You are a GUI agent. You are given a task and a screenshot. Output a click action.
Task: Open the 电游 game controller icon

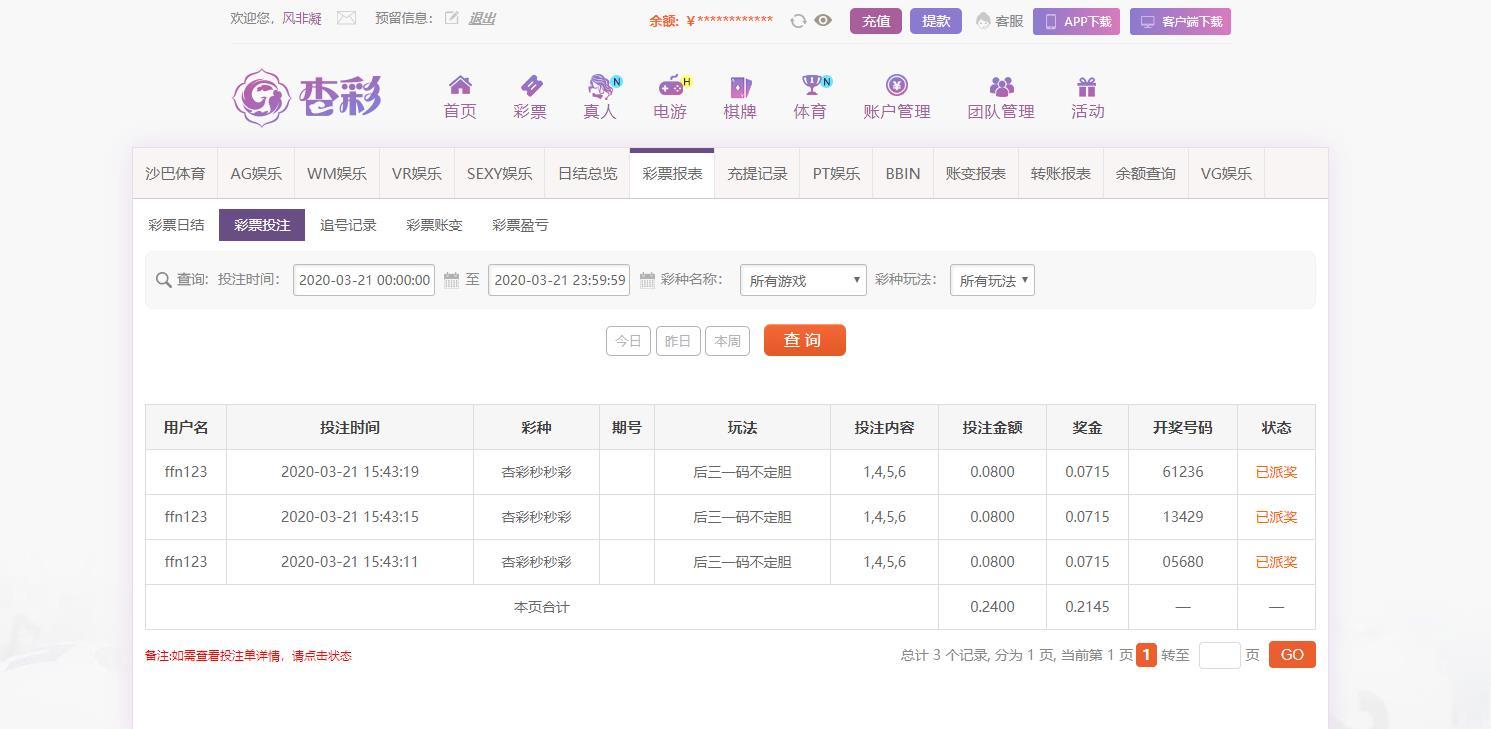(x=670, y=86)
